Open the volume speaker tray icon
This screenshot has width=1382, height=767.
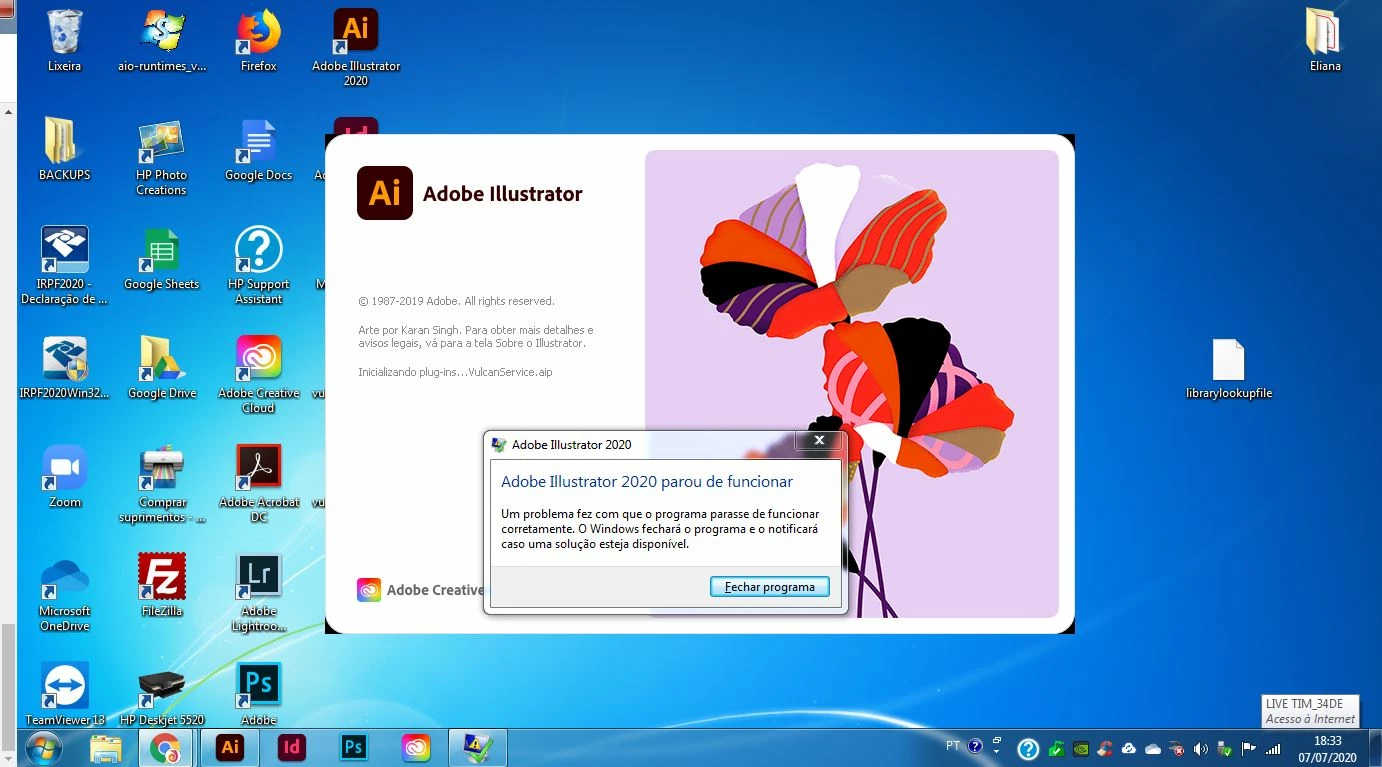click(1201, 748)
